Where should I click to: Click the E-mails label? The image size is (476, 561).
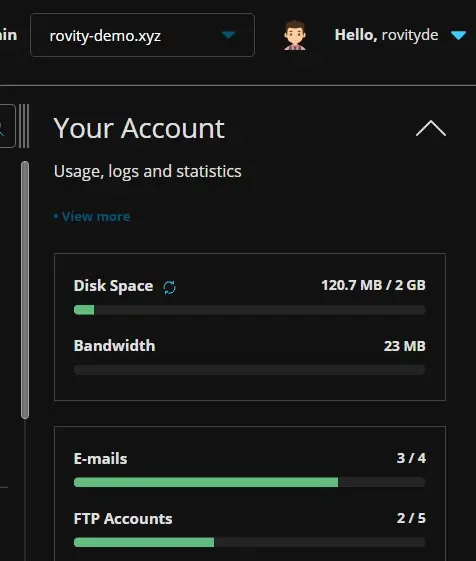tap(100, 459)
